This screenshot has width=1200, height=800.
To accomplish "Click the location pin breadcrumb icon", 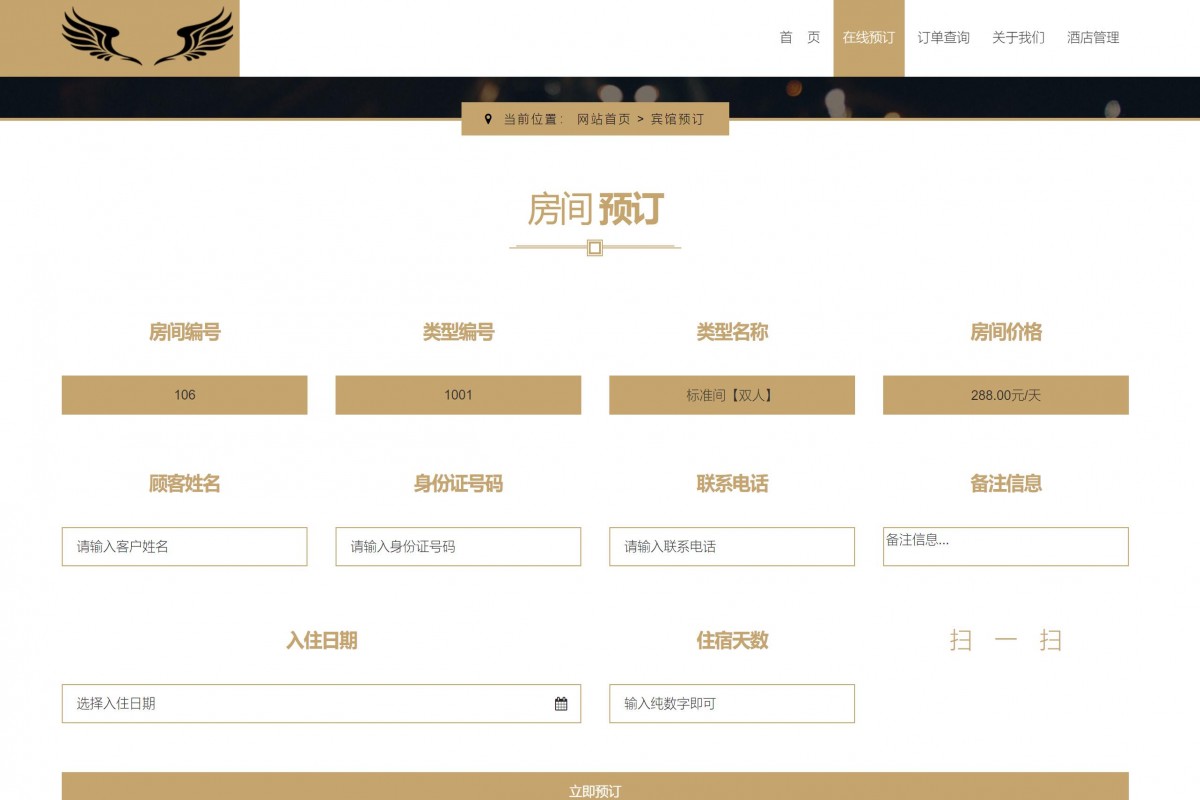I will pyautogui.click(x=487, y=118).
